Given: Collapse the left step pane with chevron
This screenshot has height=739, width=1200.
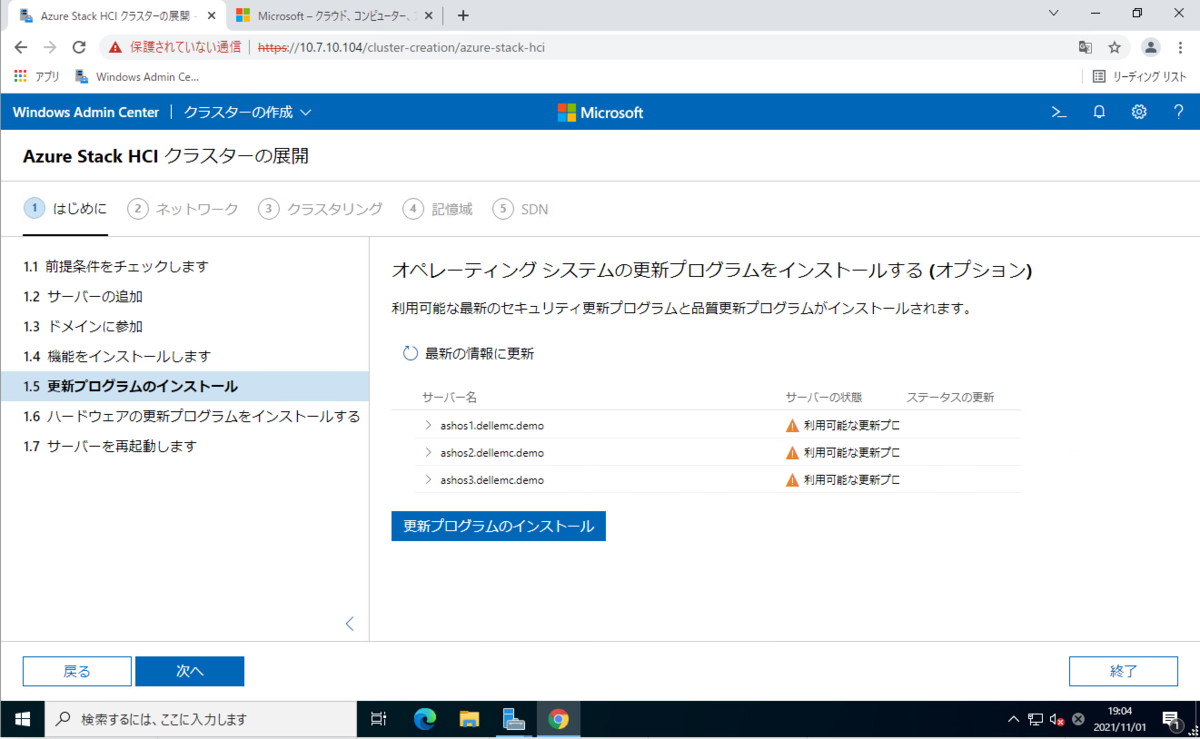Looking at the screenshot, I should tap(349, 623).
